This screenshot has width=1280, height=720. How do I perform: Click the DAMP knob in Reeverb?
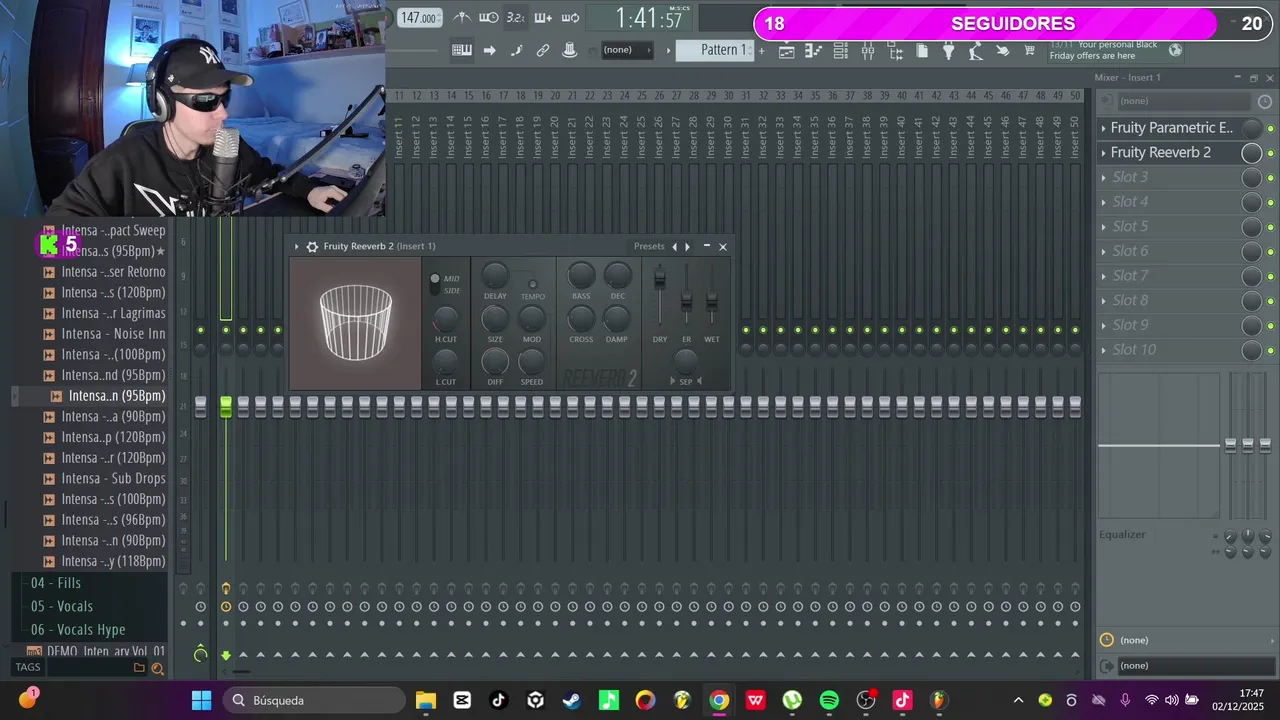tap(617, 319)
